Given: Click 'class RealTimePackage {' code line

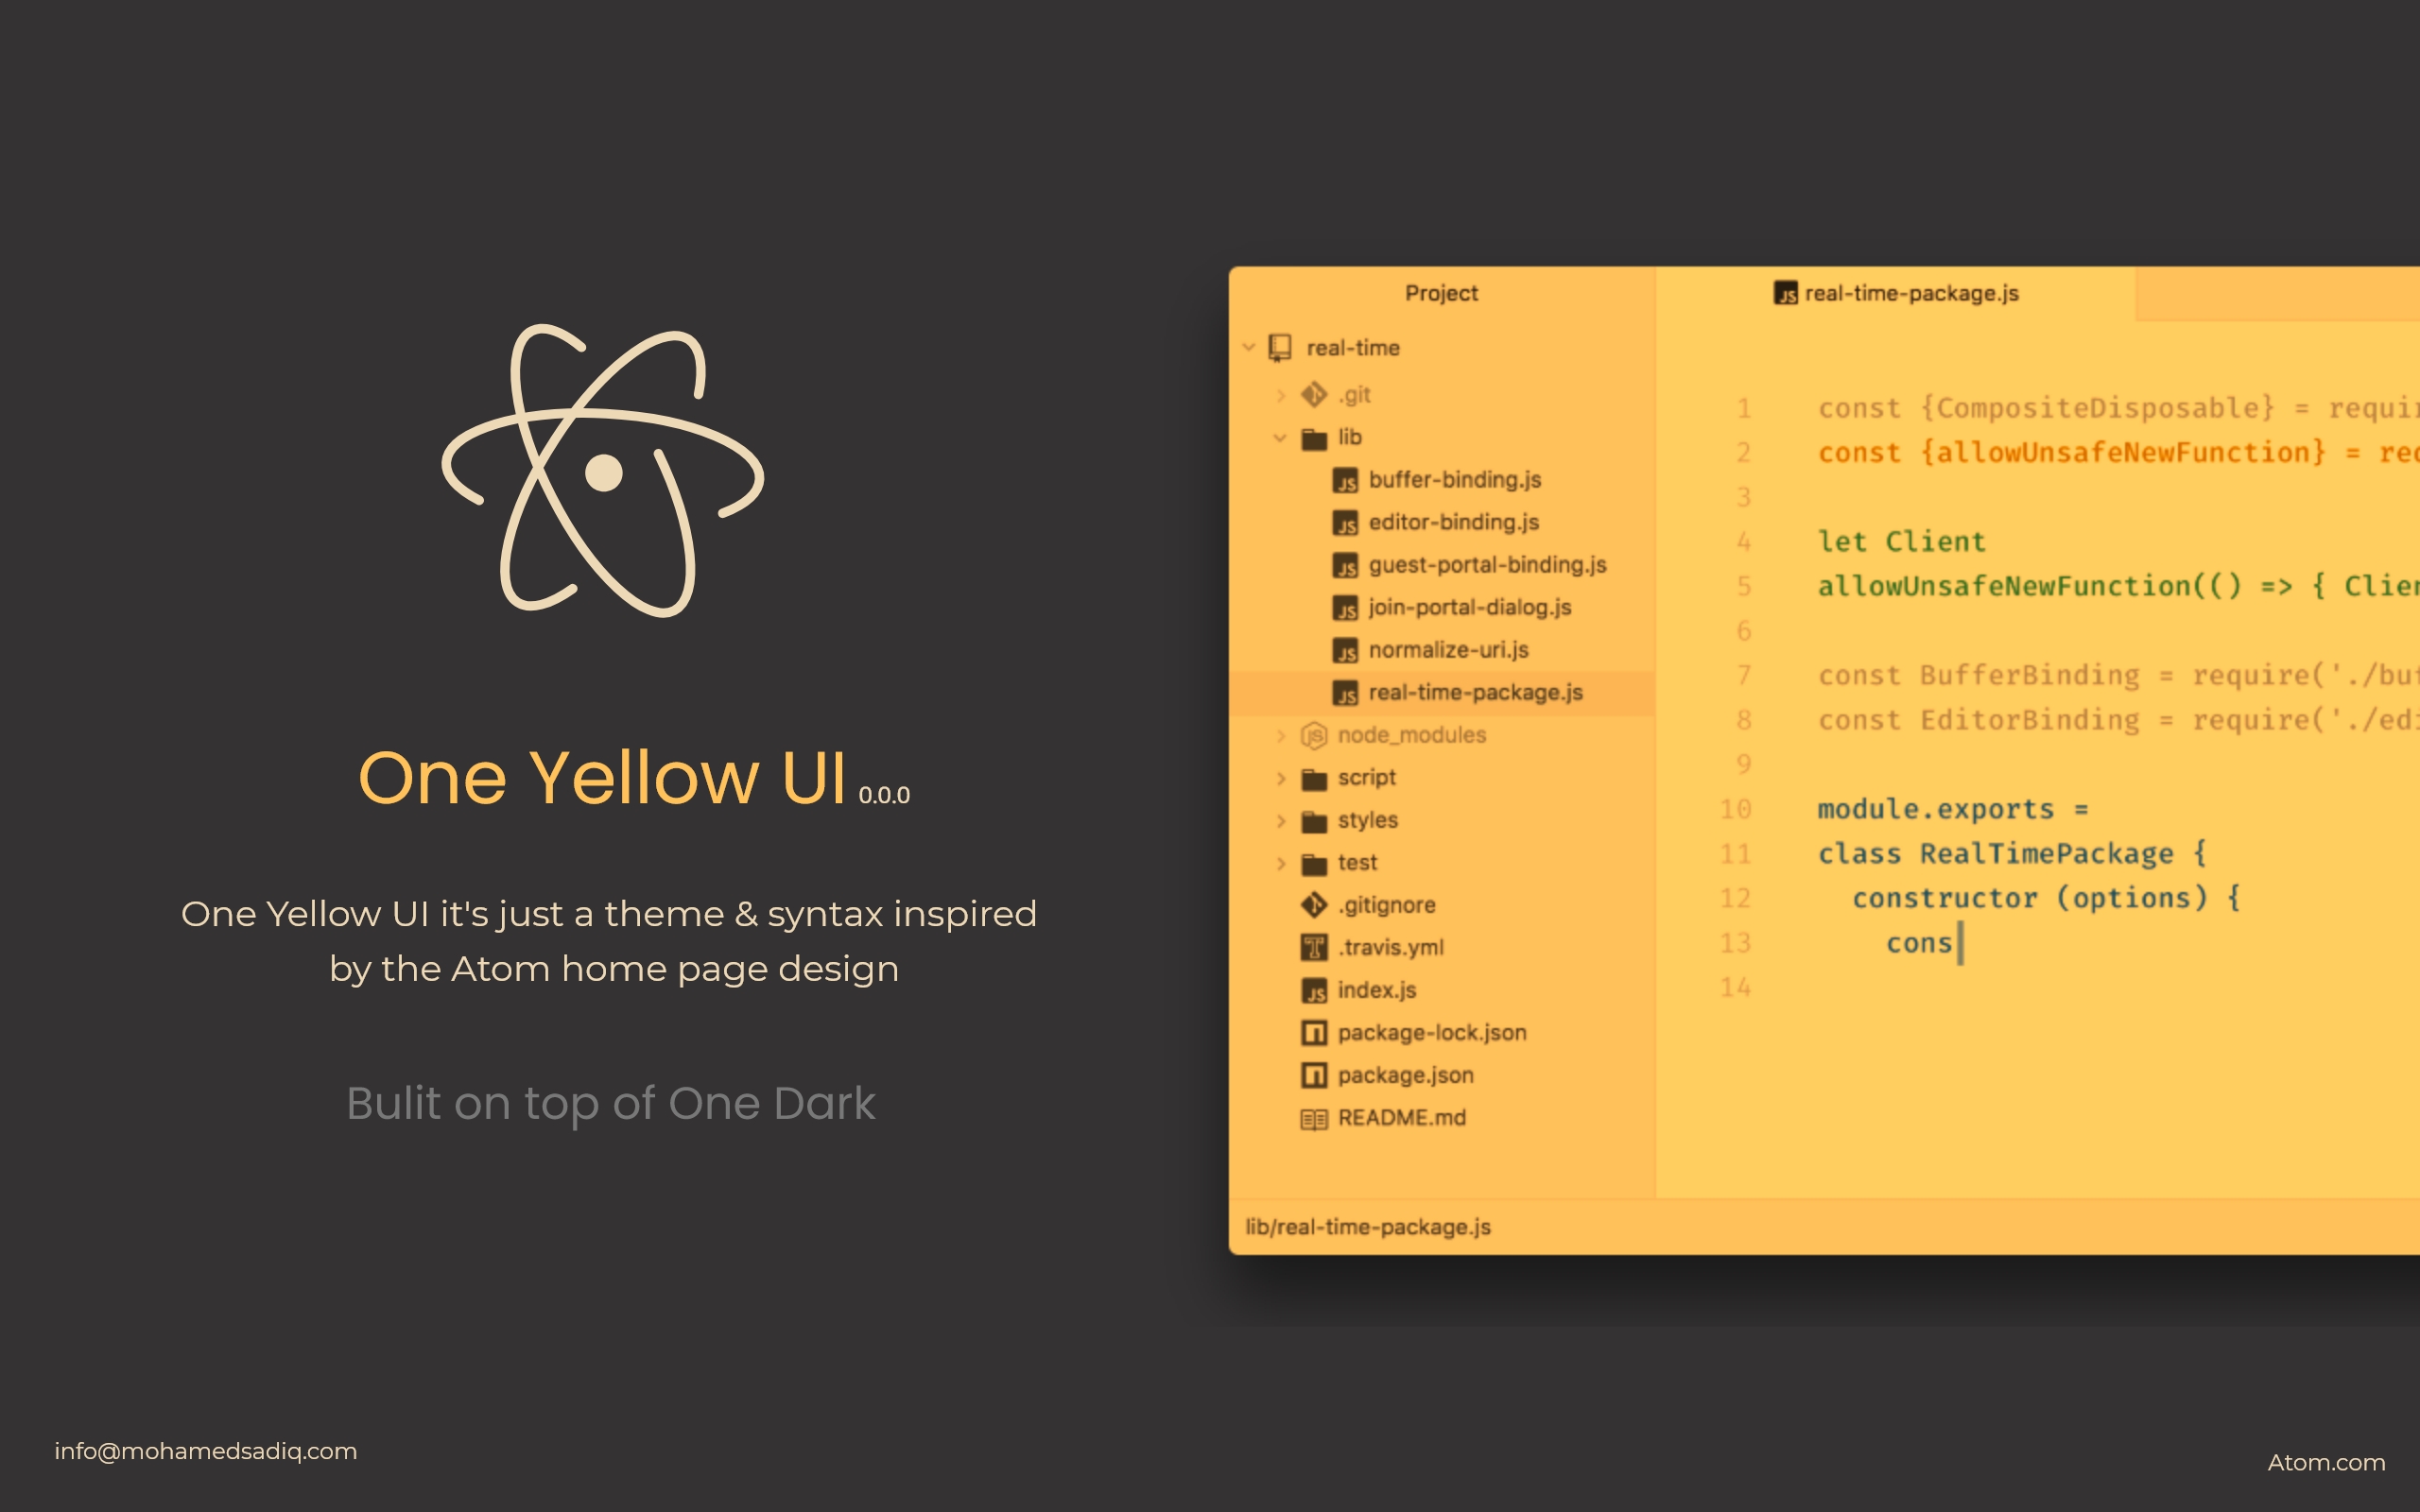Looking at the screenshot, I should 2012,854.
